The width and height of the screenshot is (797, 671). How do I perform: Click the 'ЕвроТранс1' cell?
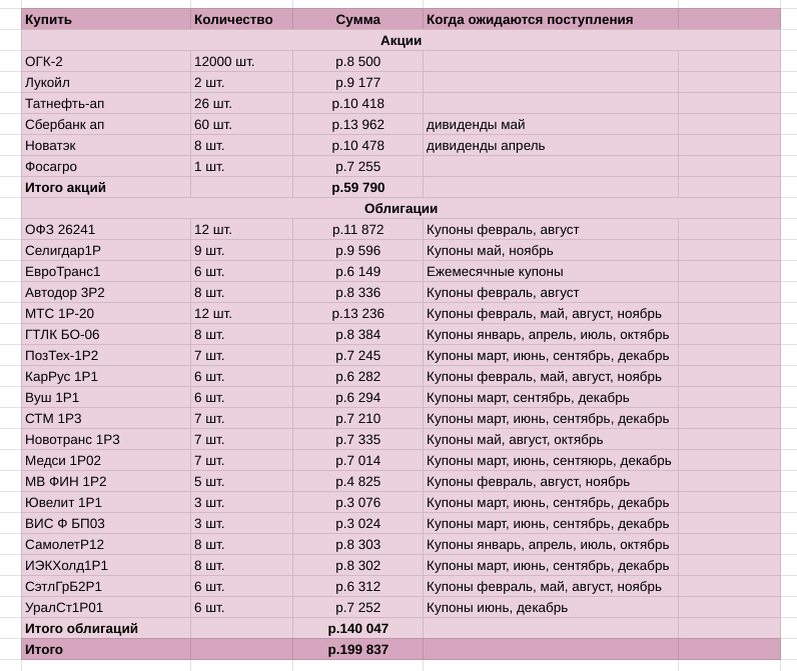click(x=106, y=271)
